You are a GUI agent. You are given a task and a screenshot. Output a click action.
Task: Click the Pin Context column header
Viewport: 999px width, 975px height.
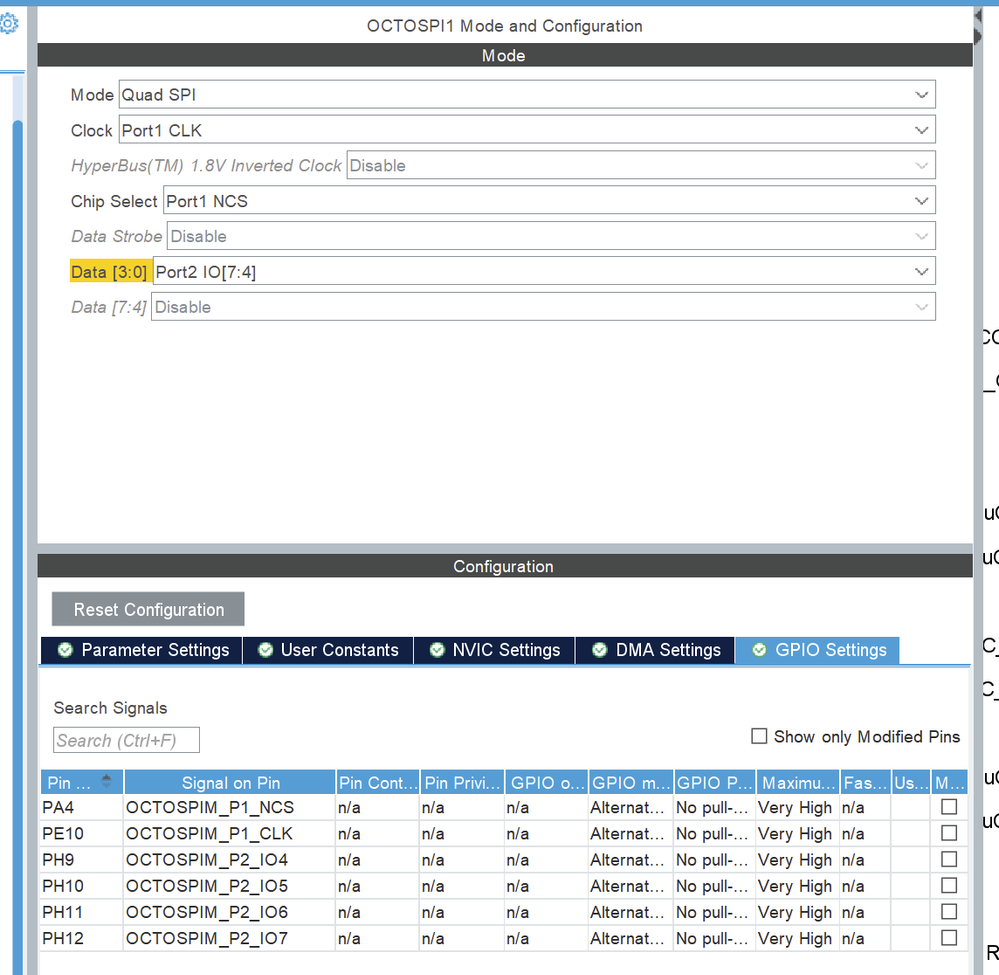click(x=378, y=782)
